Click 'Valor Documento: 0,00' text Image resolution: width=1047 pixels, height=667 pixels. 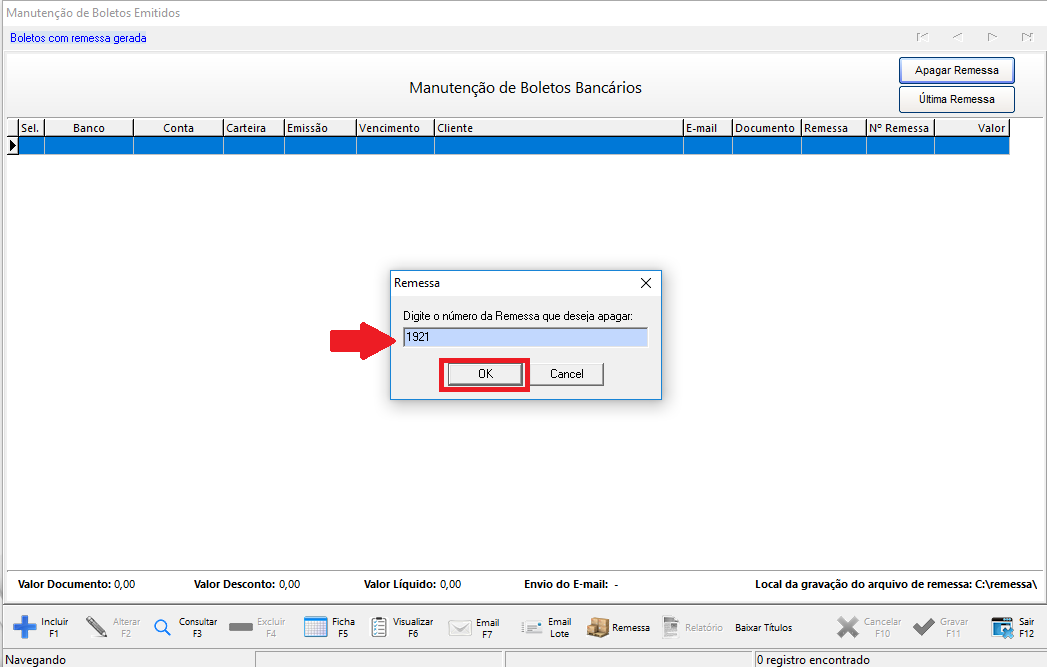pyautogui.click(x=76, y=584)
